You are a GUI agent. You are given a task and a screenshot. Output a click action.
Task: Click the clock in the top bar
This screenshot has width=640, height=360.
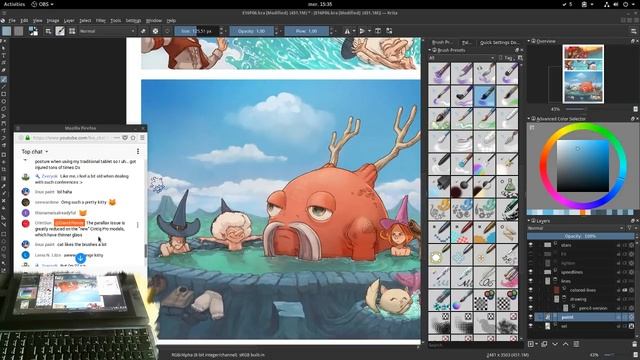point(320,4)
